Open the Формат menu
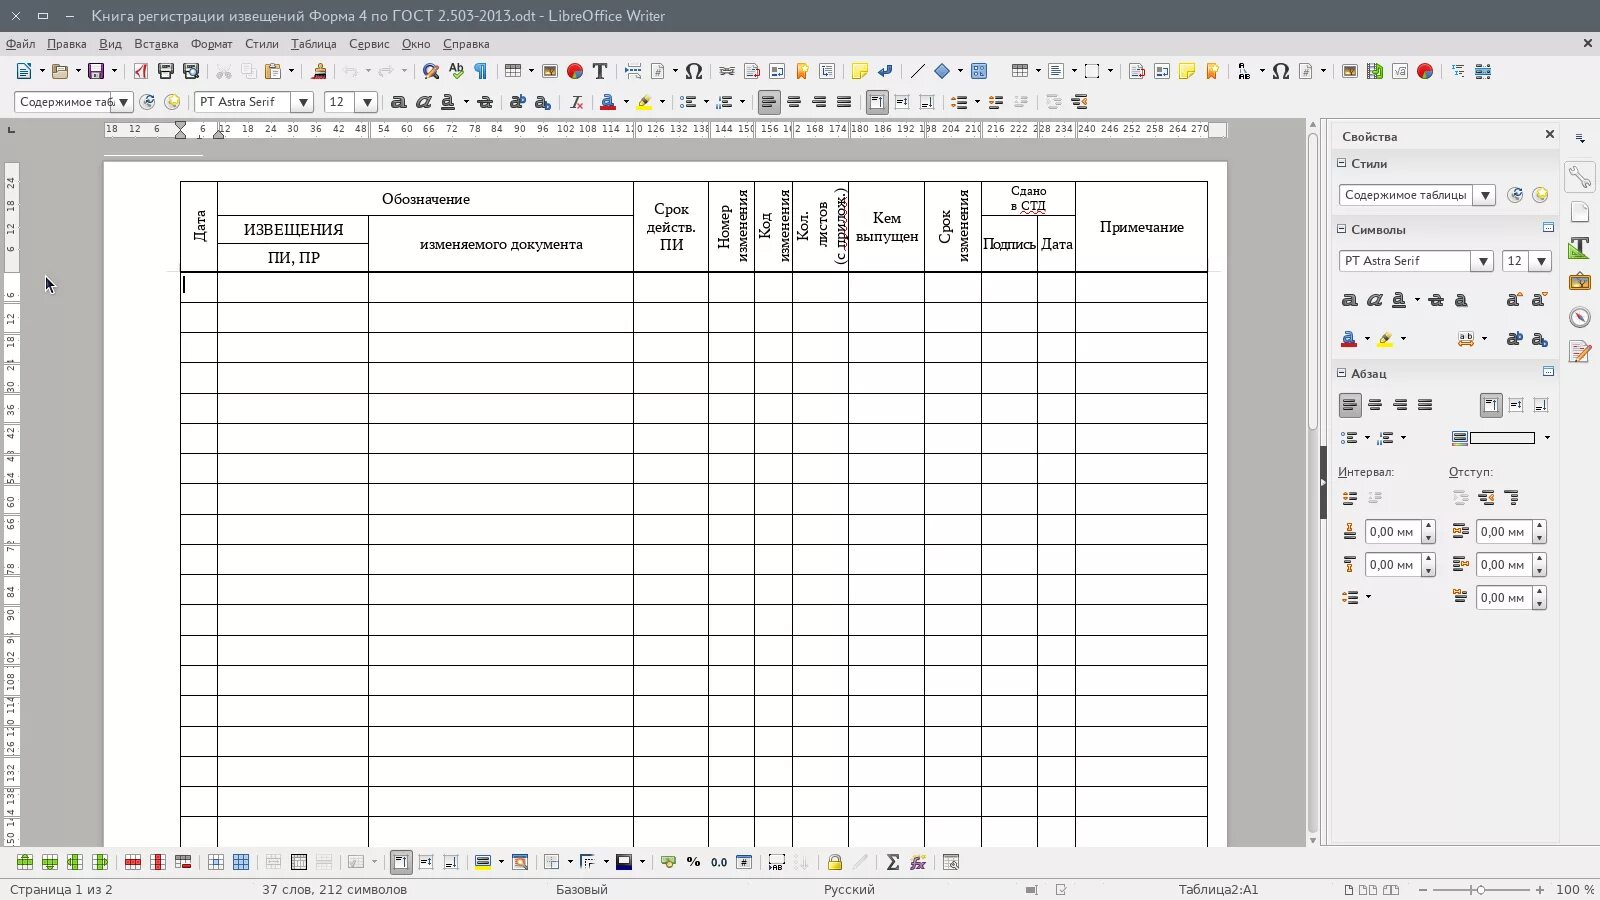Screen dimensions: 1600x900 [x=211, y=44]
